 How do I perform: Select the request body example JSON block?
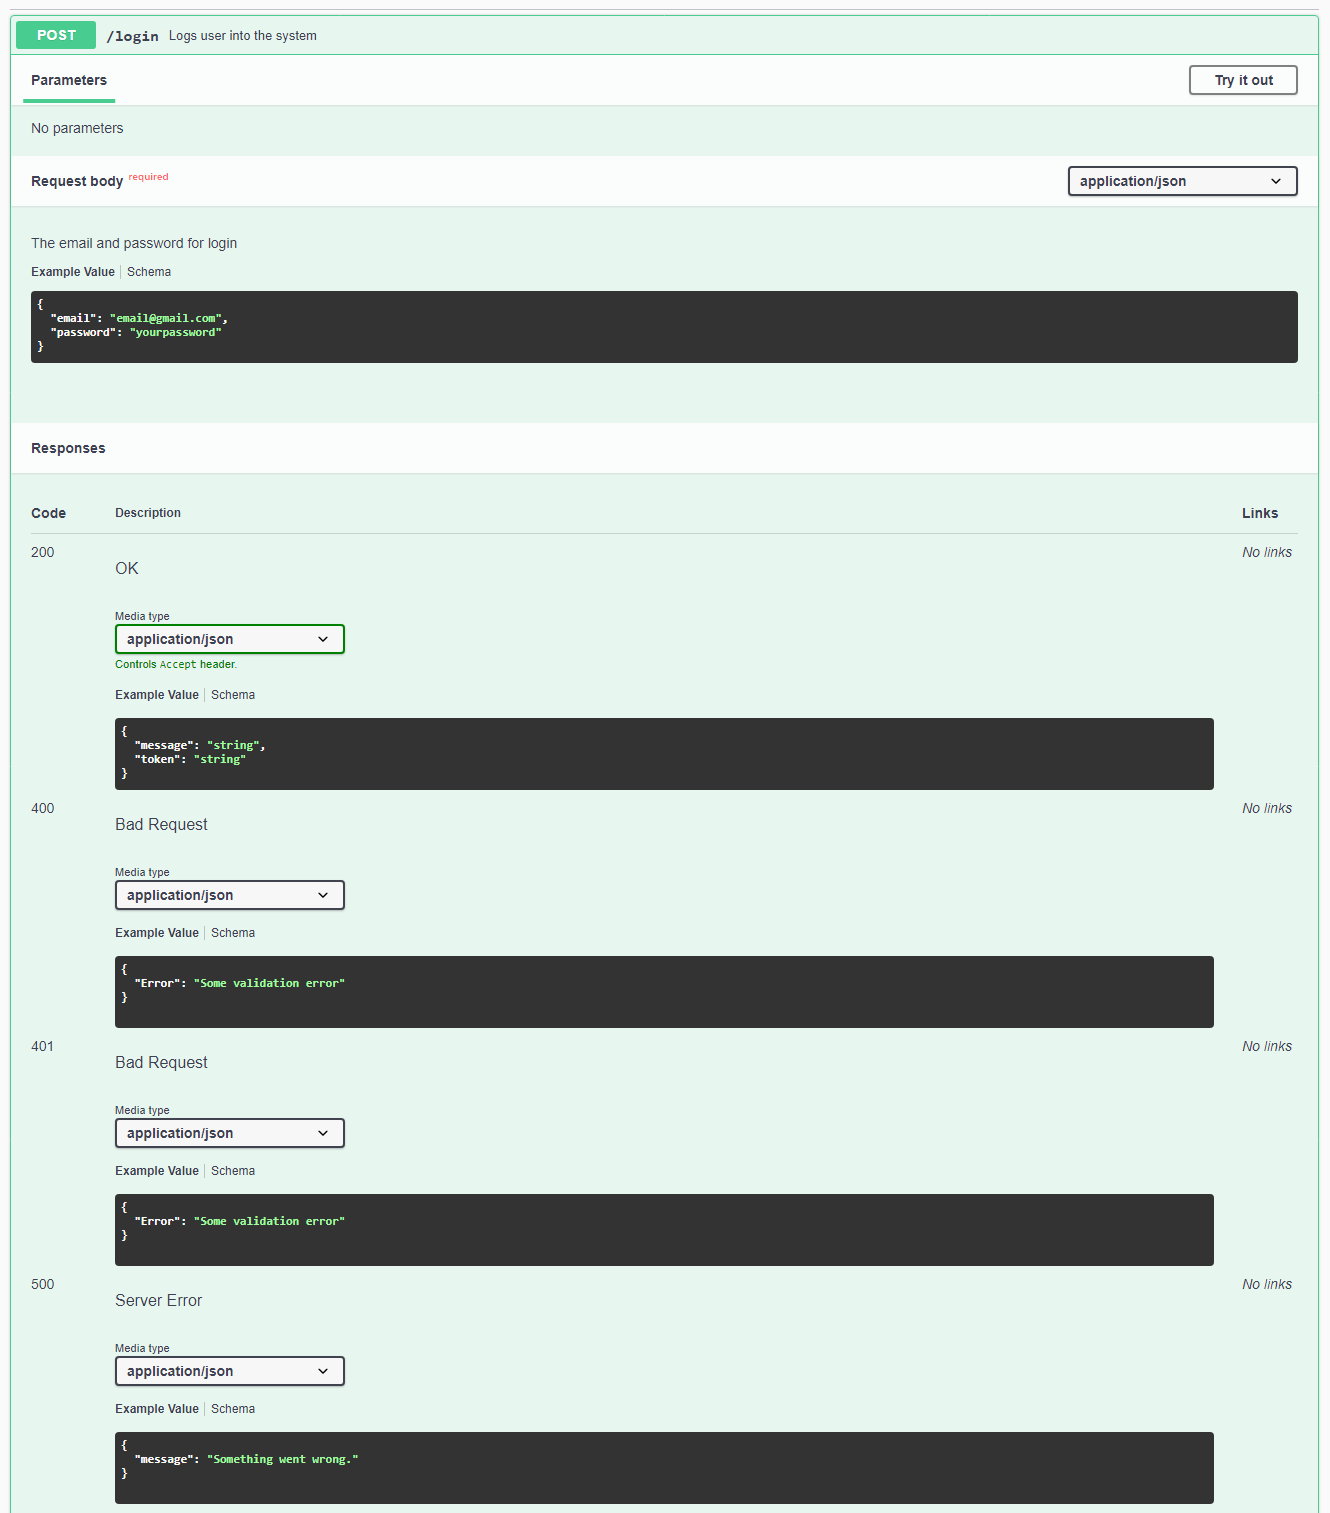tap(663, 326)
